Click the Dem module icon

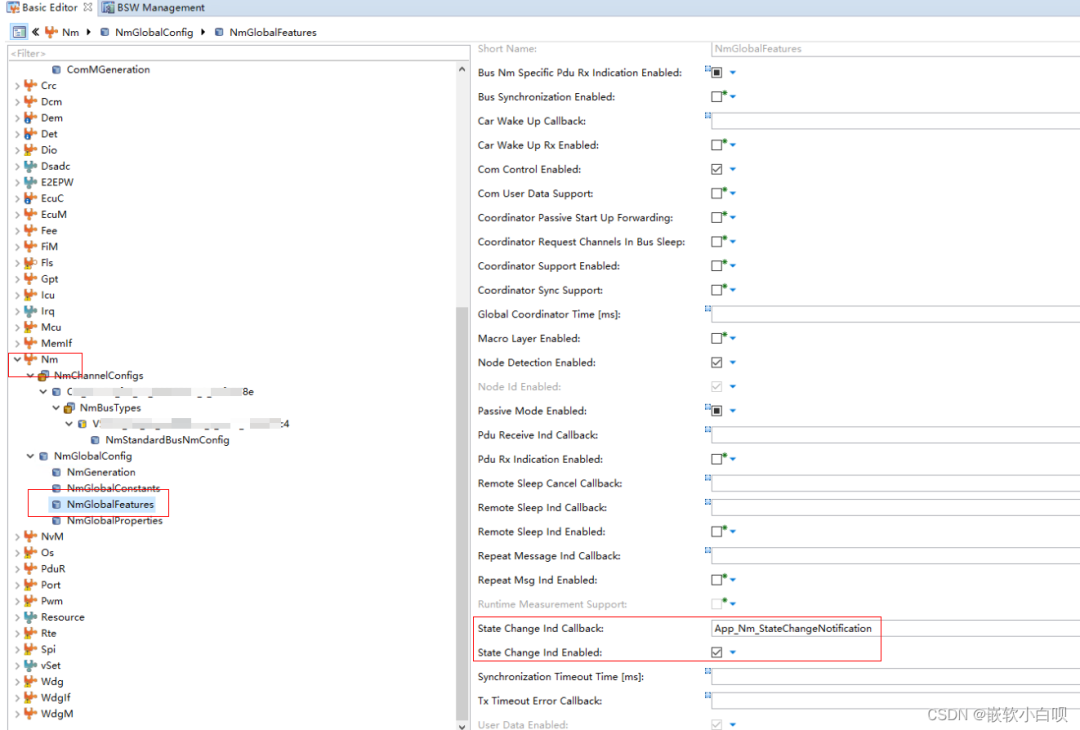click(30, 118)
